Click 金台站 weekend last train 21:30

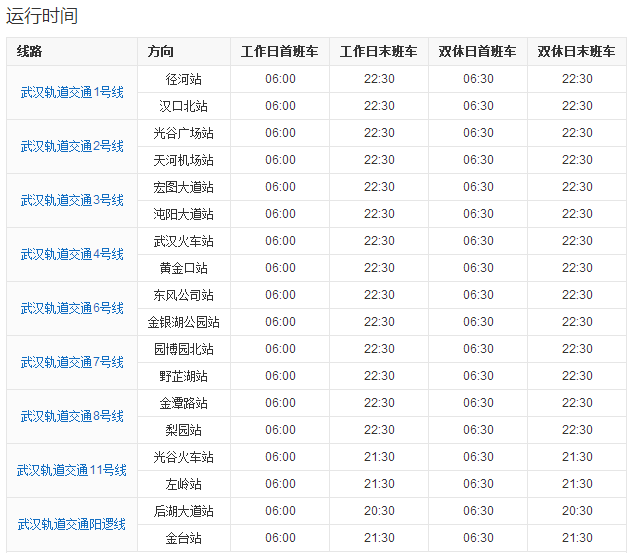(x=577, y=538)
